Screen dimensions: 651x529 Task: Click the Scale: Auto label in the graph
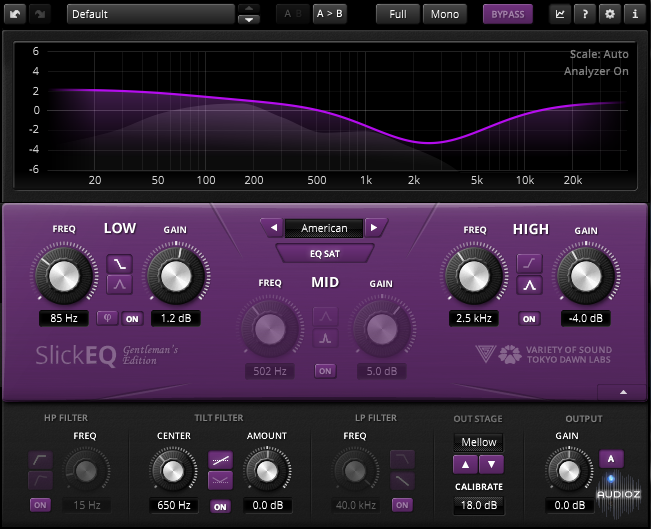point(599,54)
